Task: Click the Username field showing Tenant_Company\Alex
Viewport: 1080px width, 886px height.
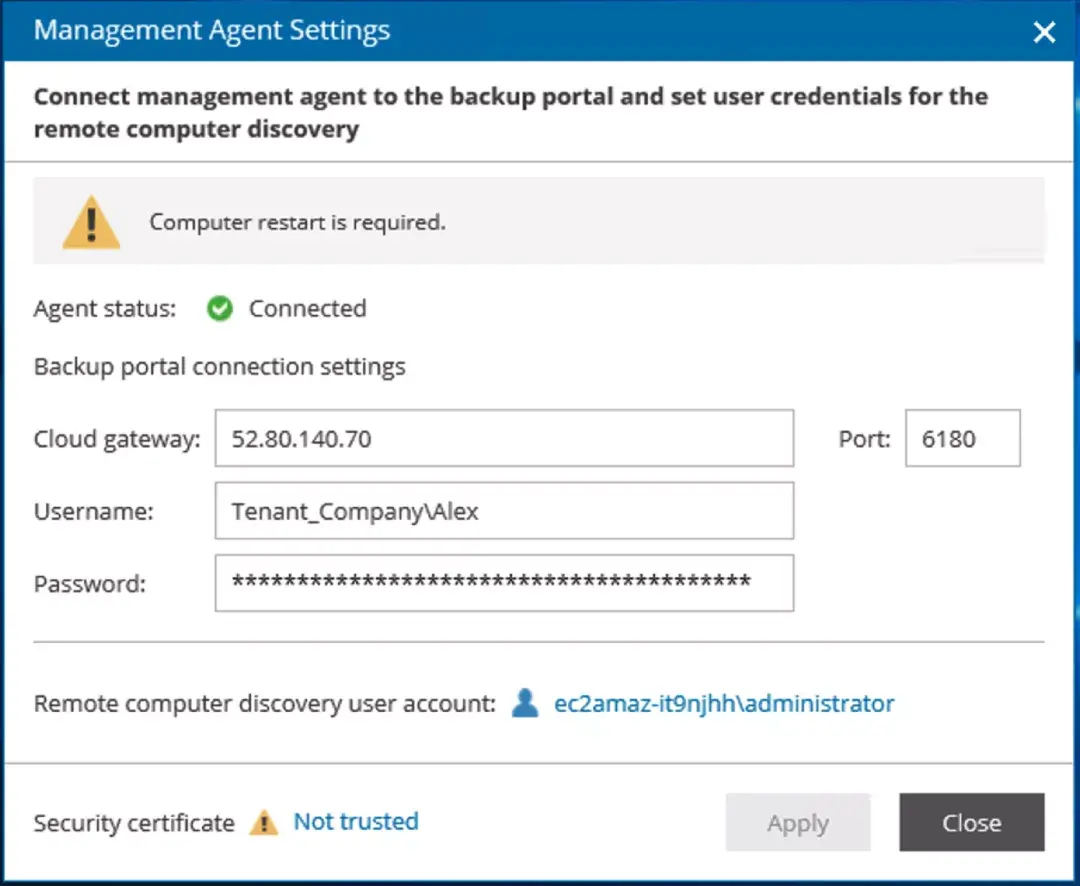Action: pos(504,510)
